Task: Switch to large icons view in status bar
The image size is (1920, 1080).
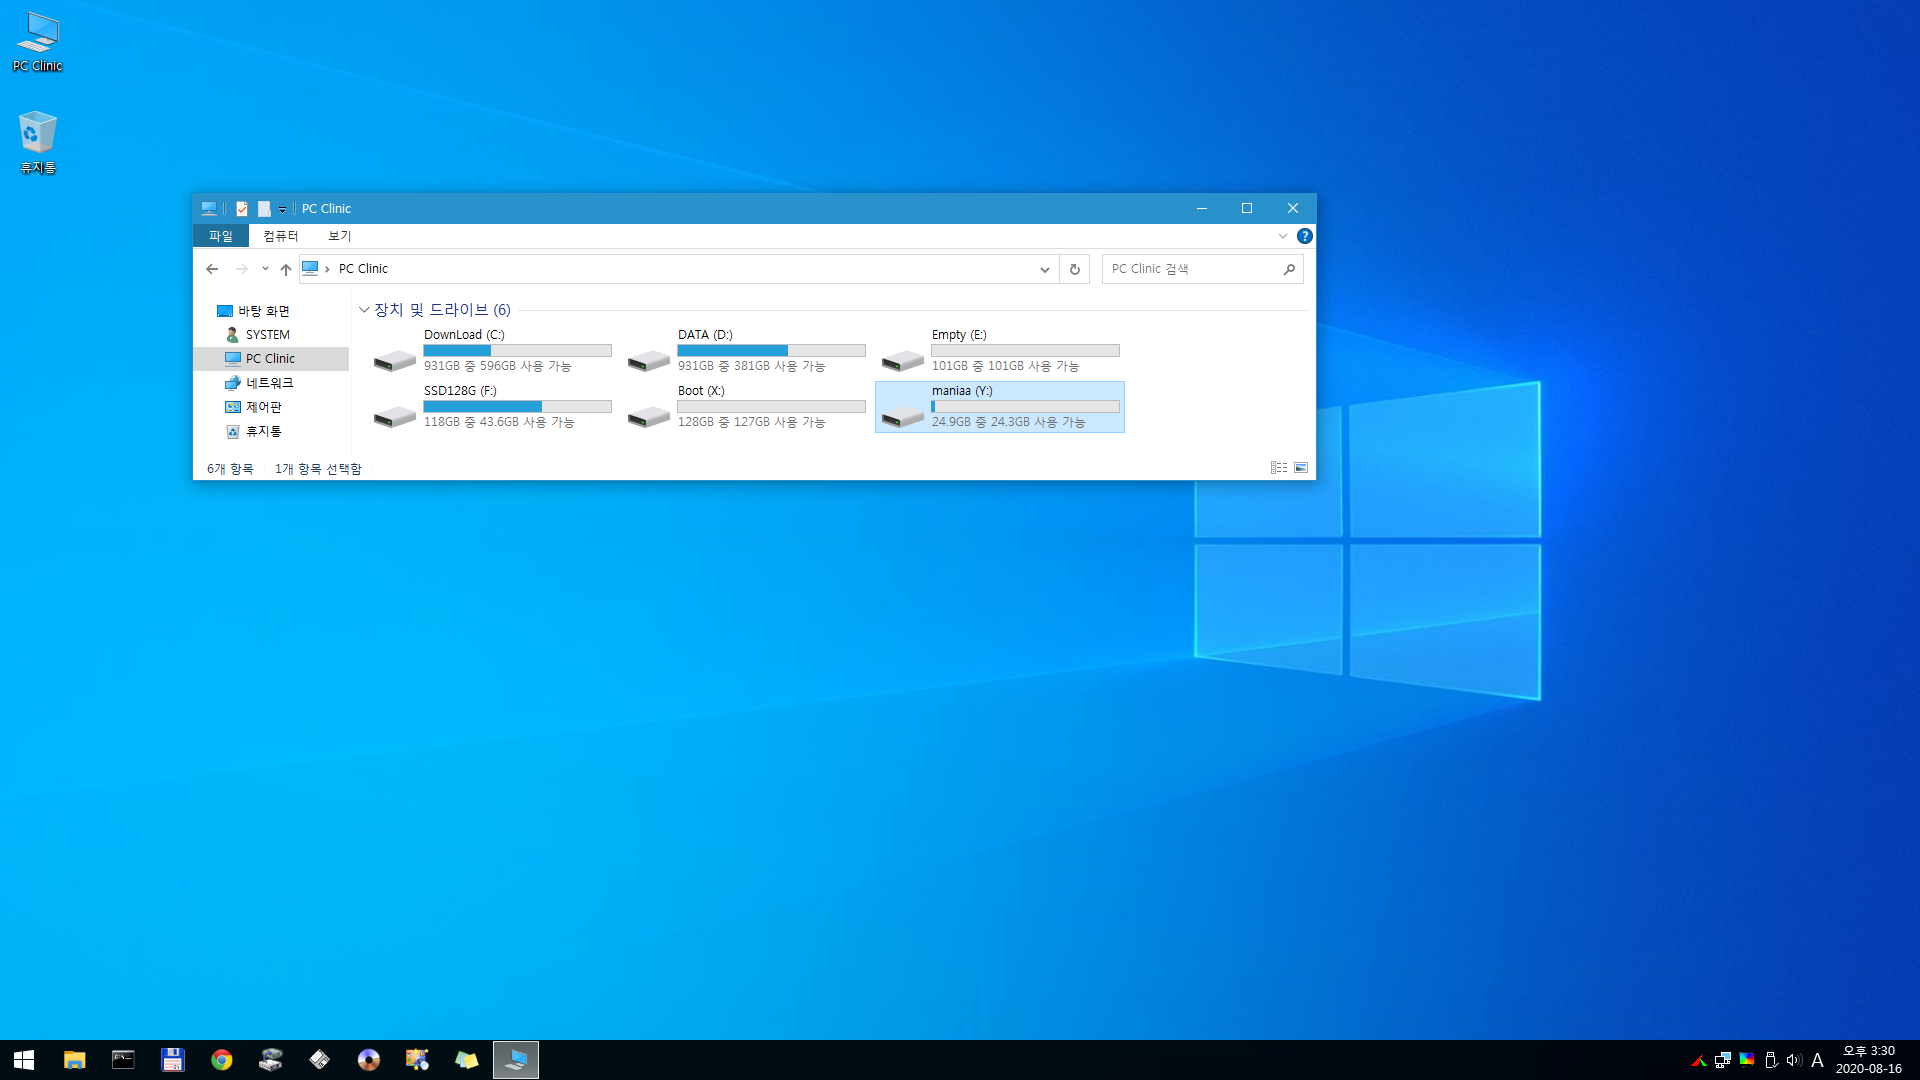Action: tap(1301, 468)
